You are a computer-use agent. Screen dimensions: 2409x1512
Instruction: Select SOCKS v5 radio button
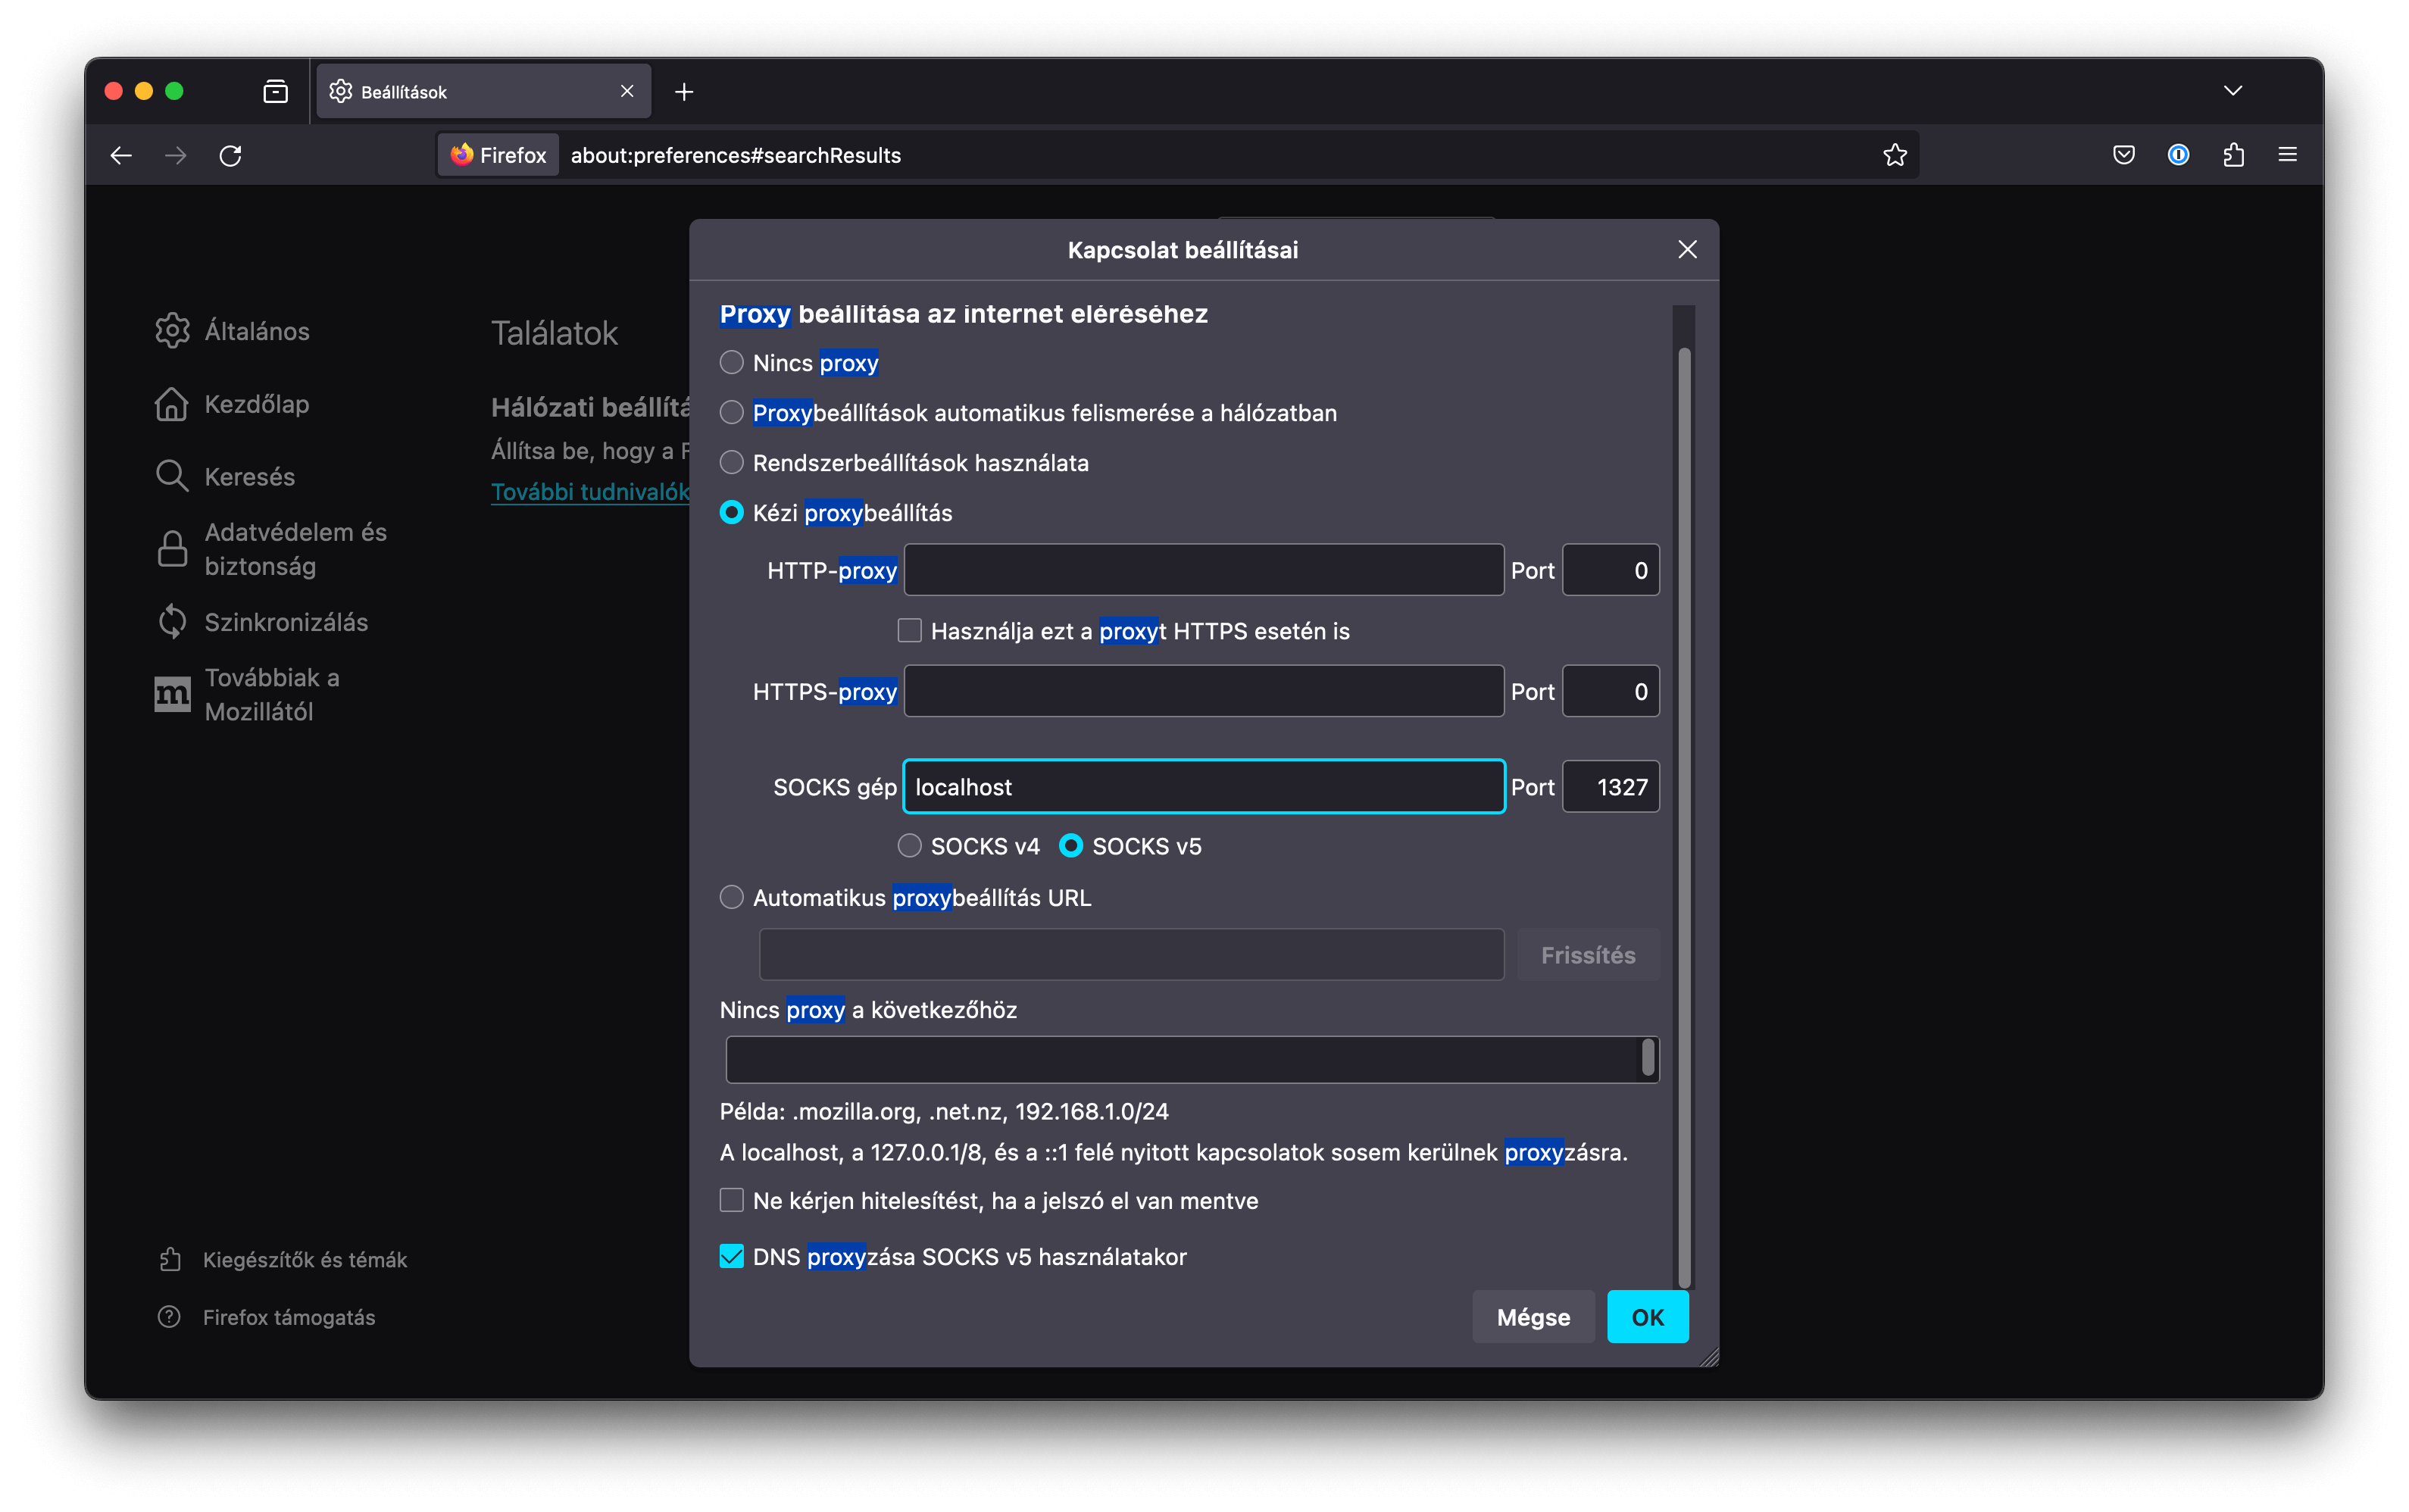pos(1071,847)
